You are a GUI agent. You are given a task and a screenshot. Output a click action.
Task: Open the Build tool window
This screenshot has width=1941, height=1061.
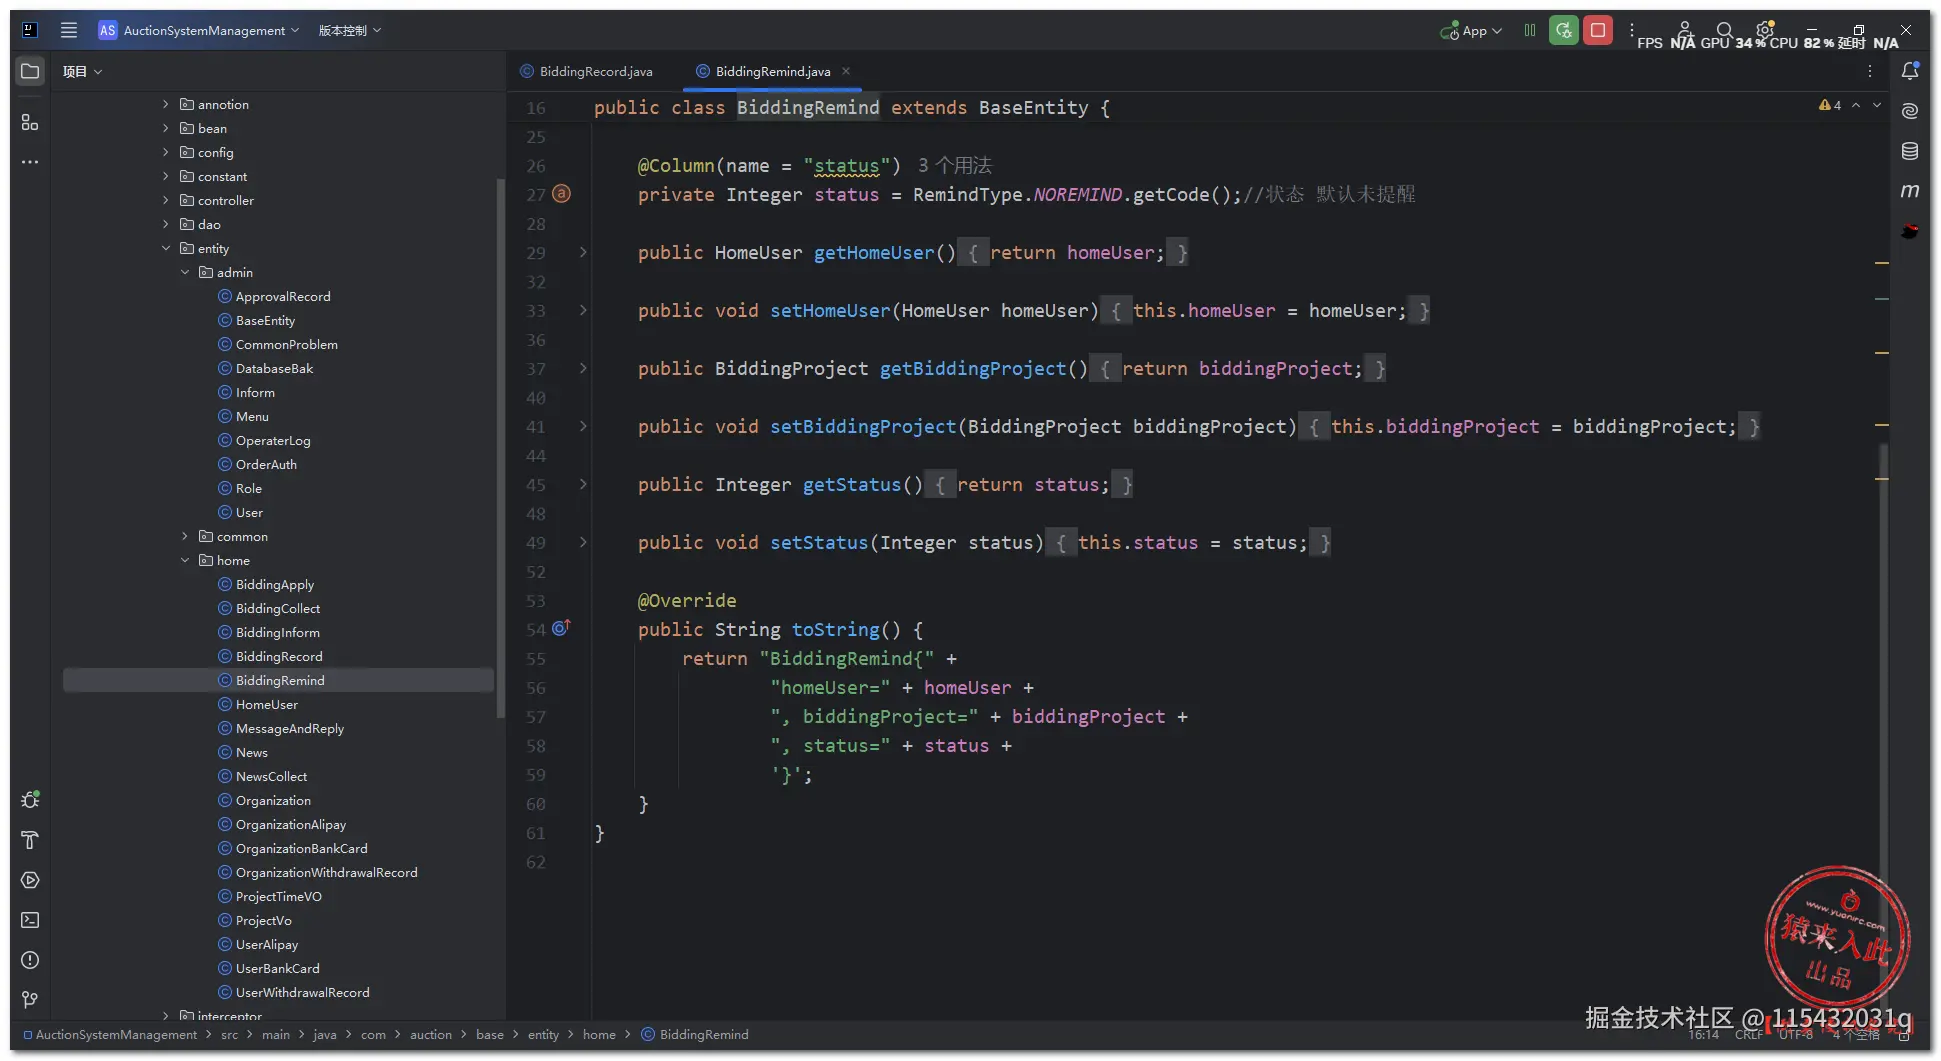30,840
